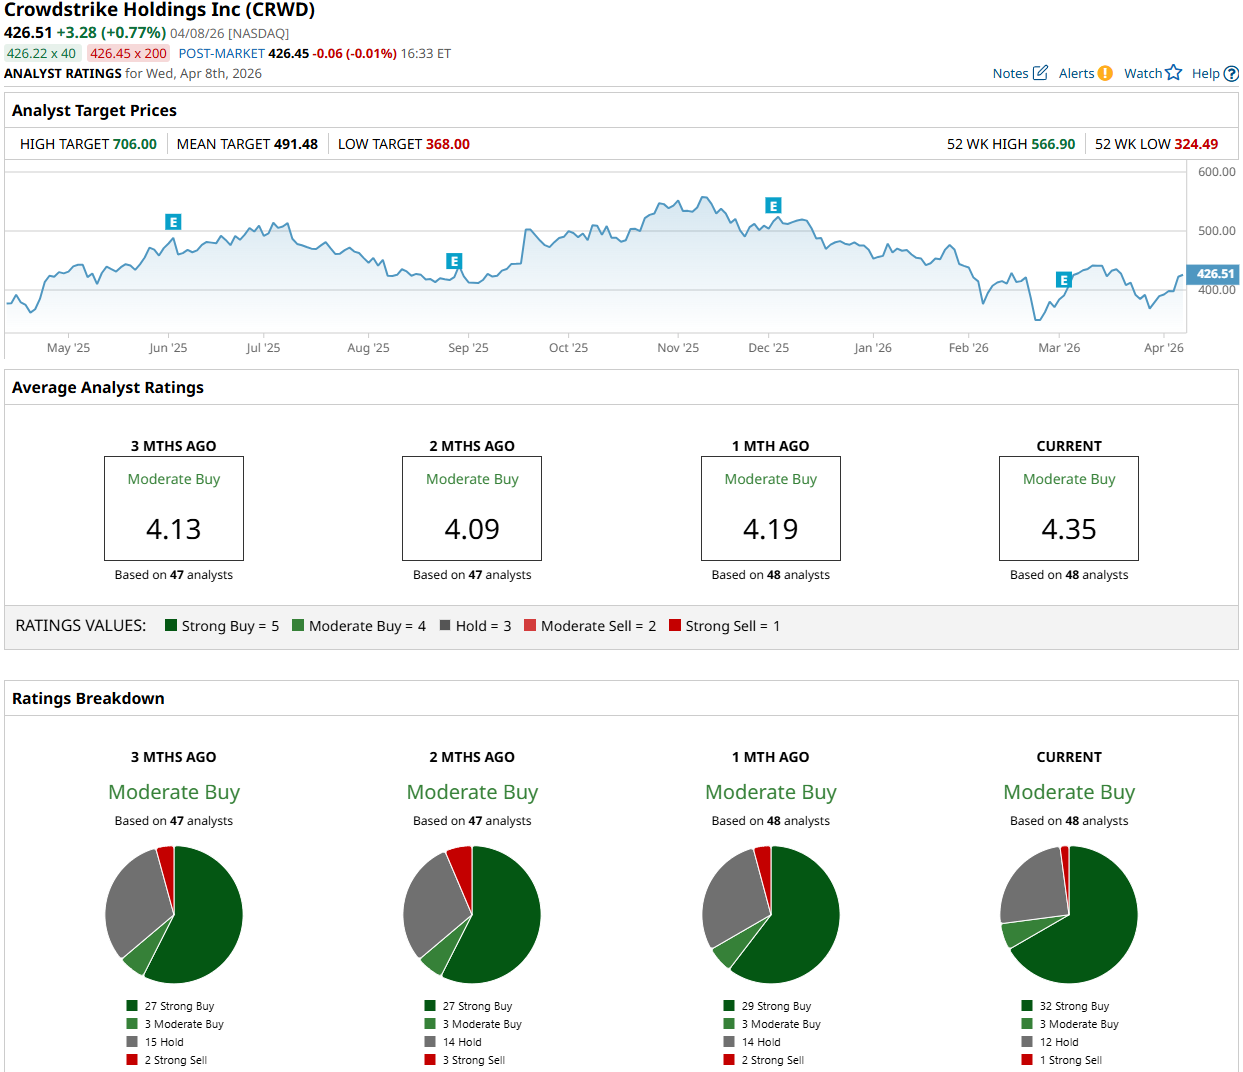The width and height of the screenshot is (1243, 1072).
Task: Click the 426.51 current price tag on chart
Action: [1214, 274]
